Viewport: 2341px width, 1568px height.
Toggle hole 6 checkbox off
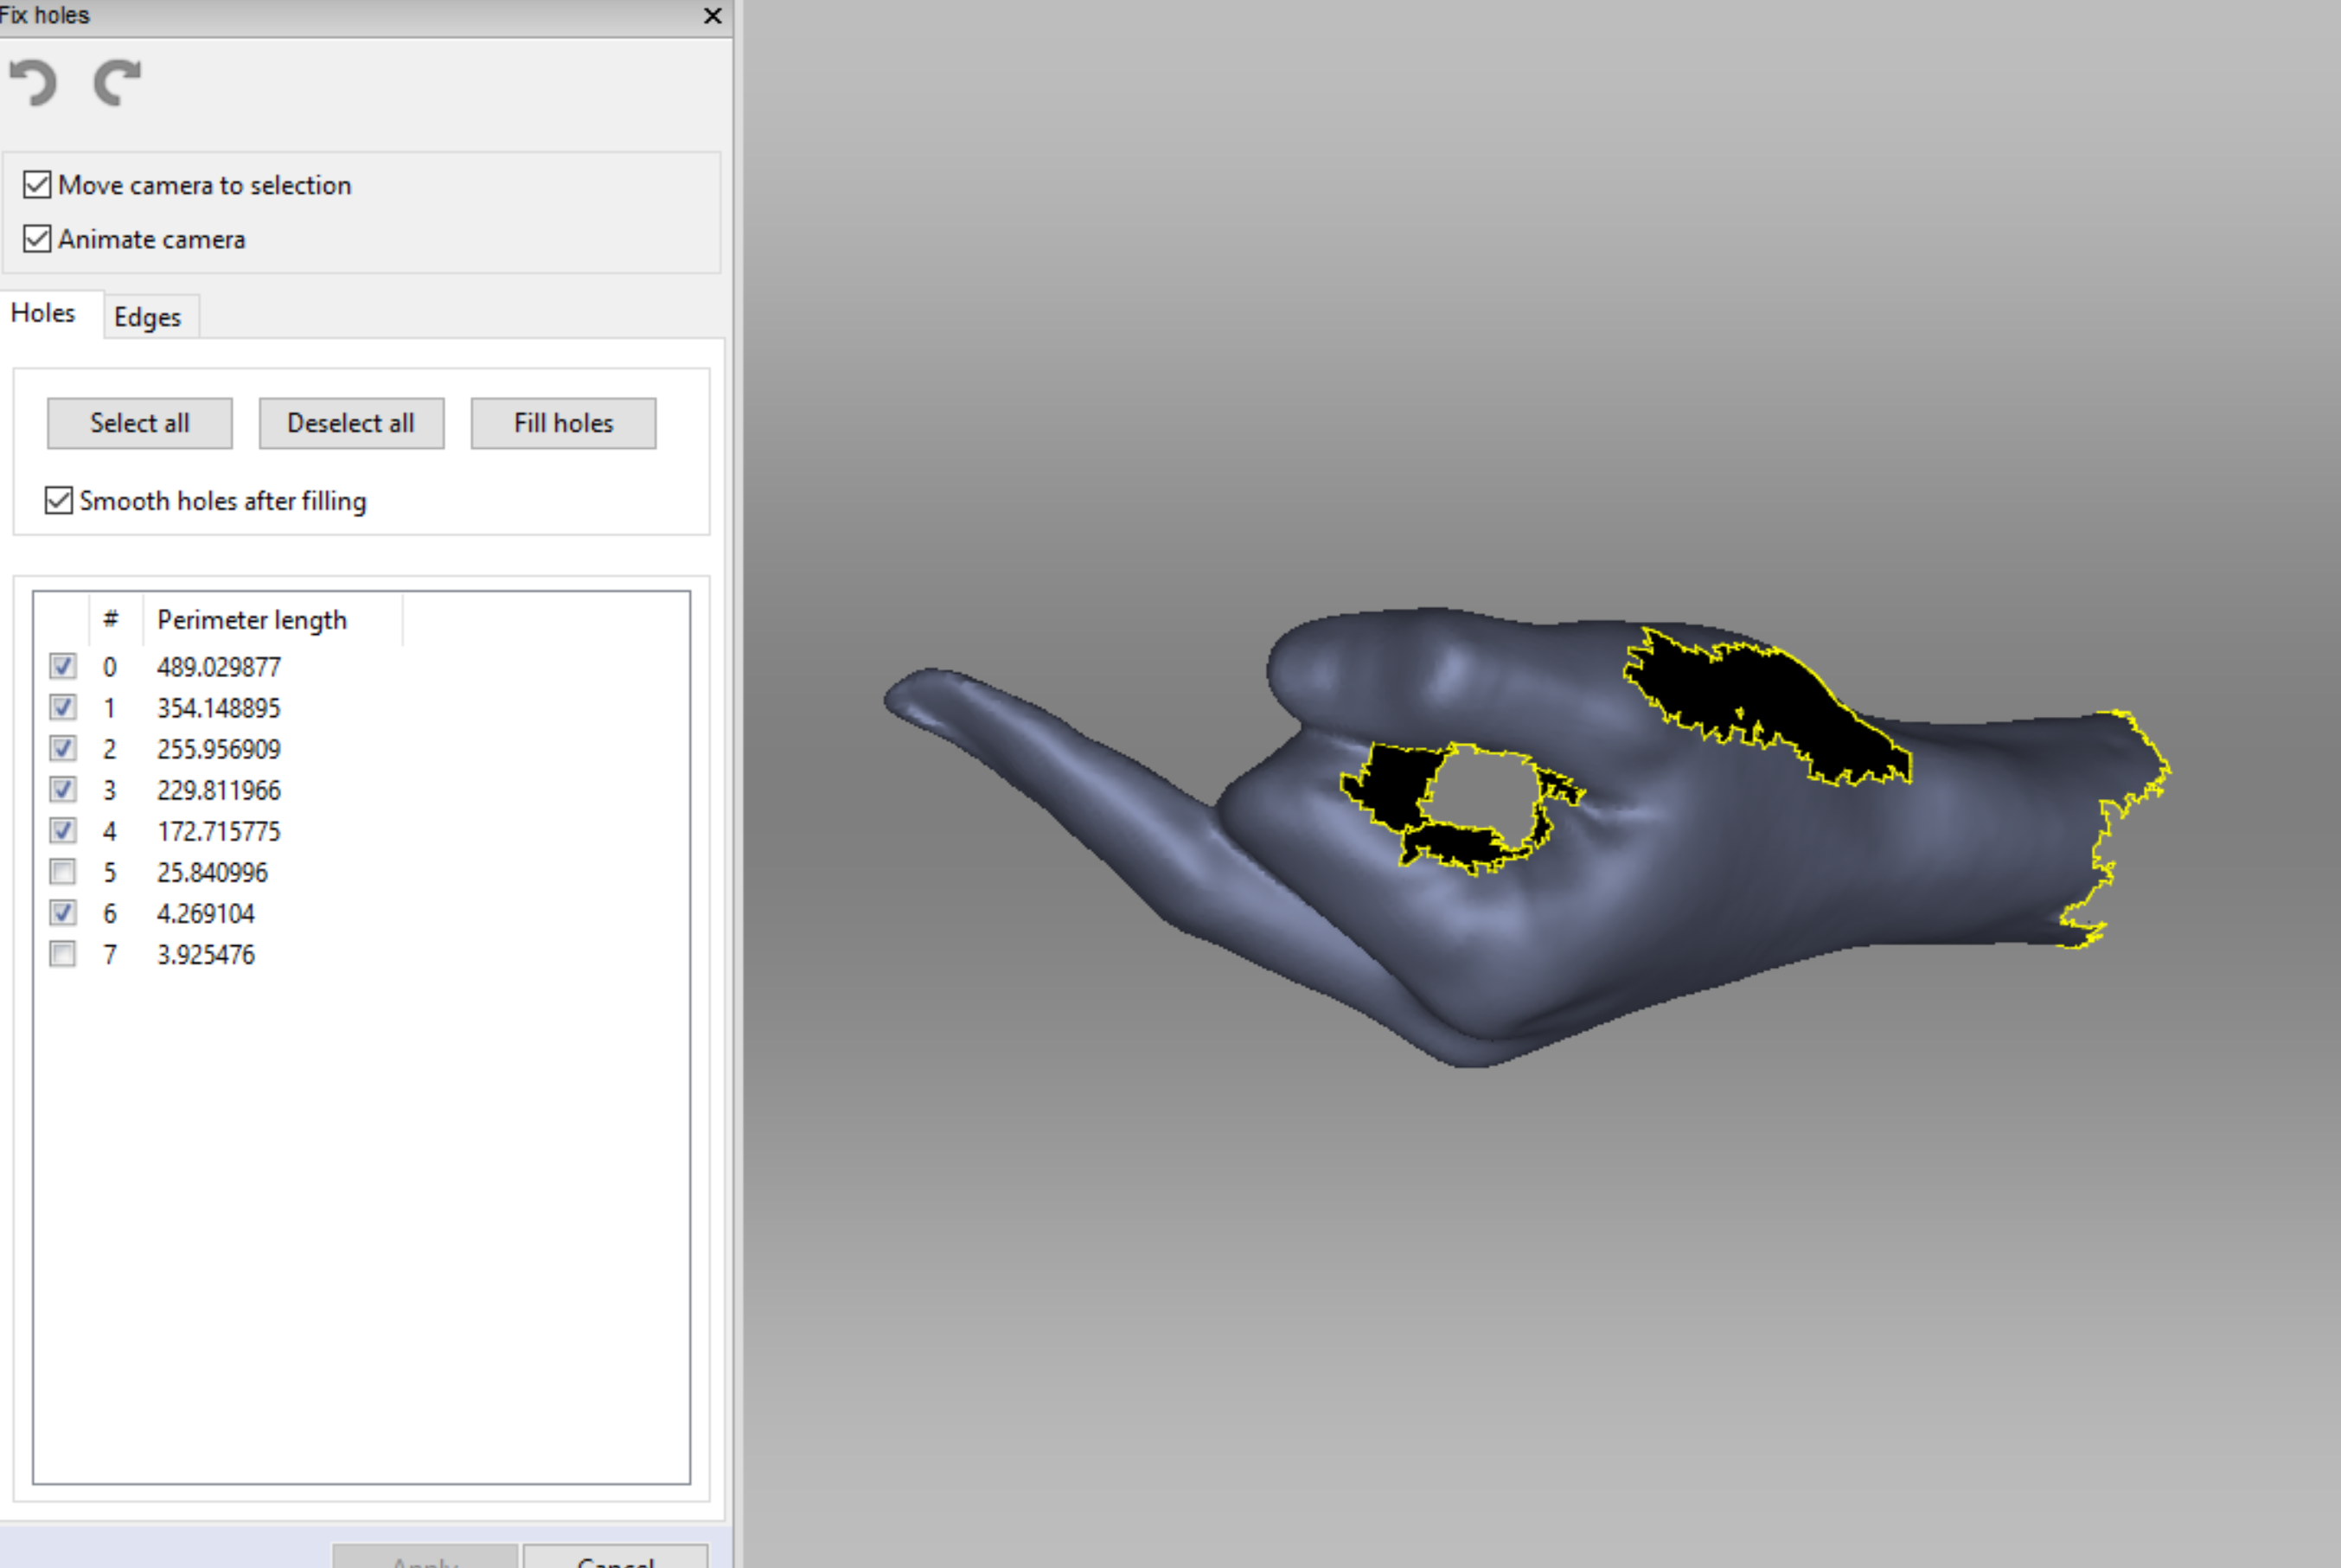click(x=63, y=913)
